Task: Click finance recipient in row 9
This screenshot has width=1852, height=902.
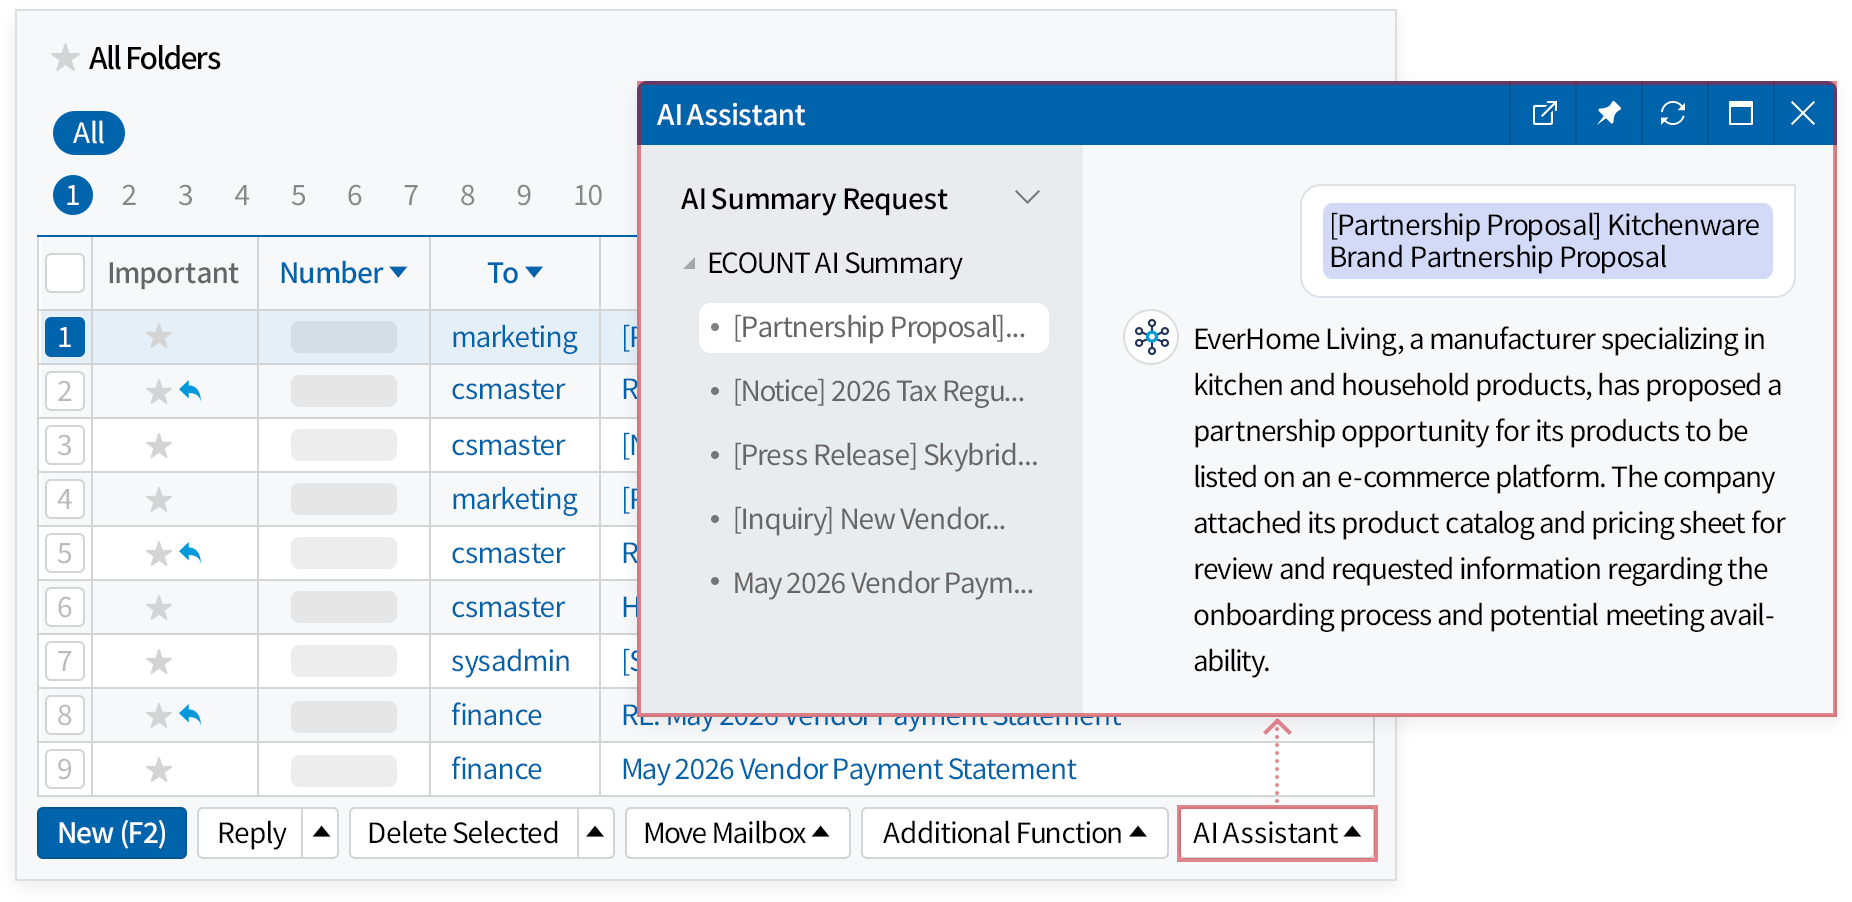Action: pos(496,769)
